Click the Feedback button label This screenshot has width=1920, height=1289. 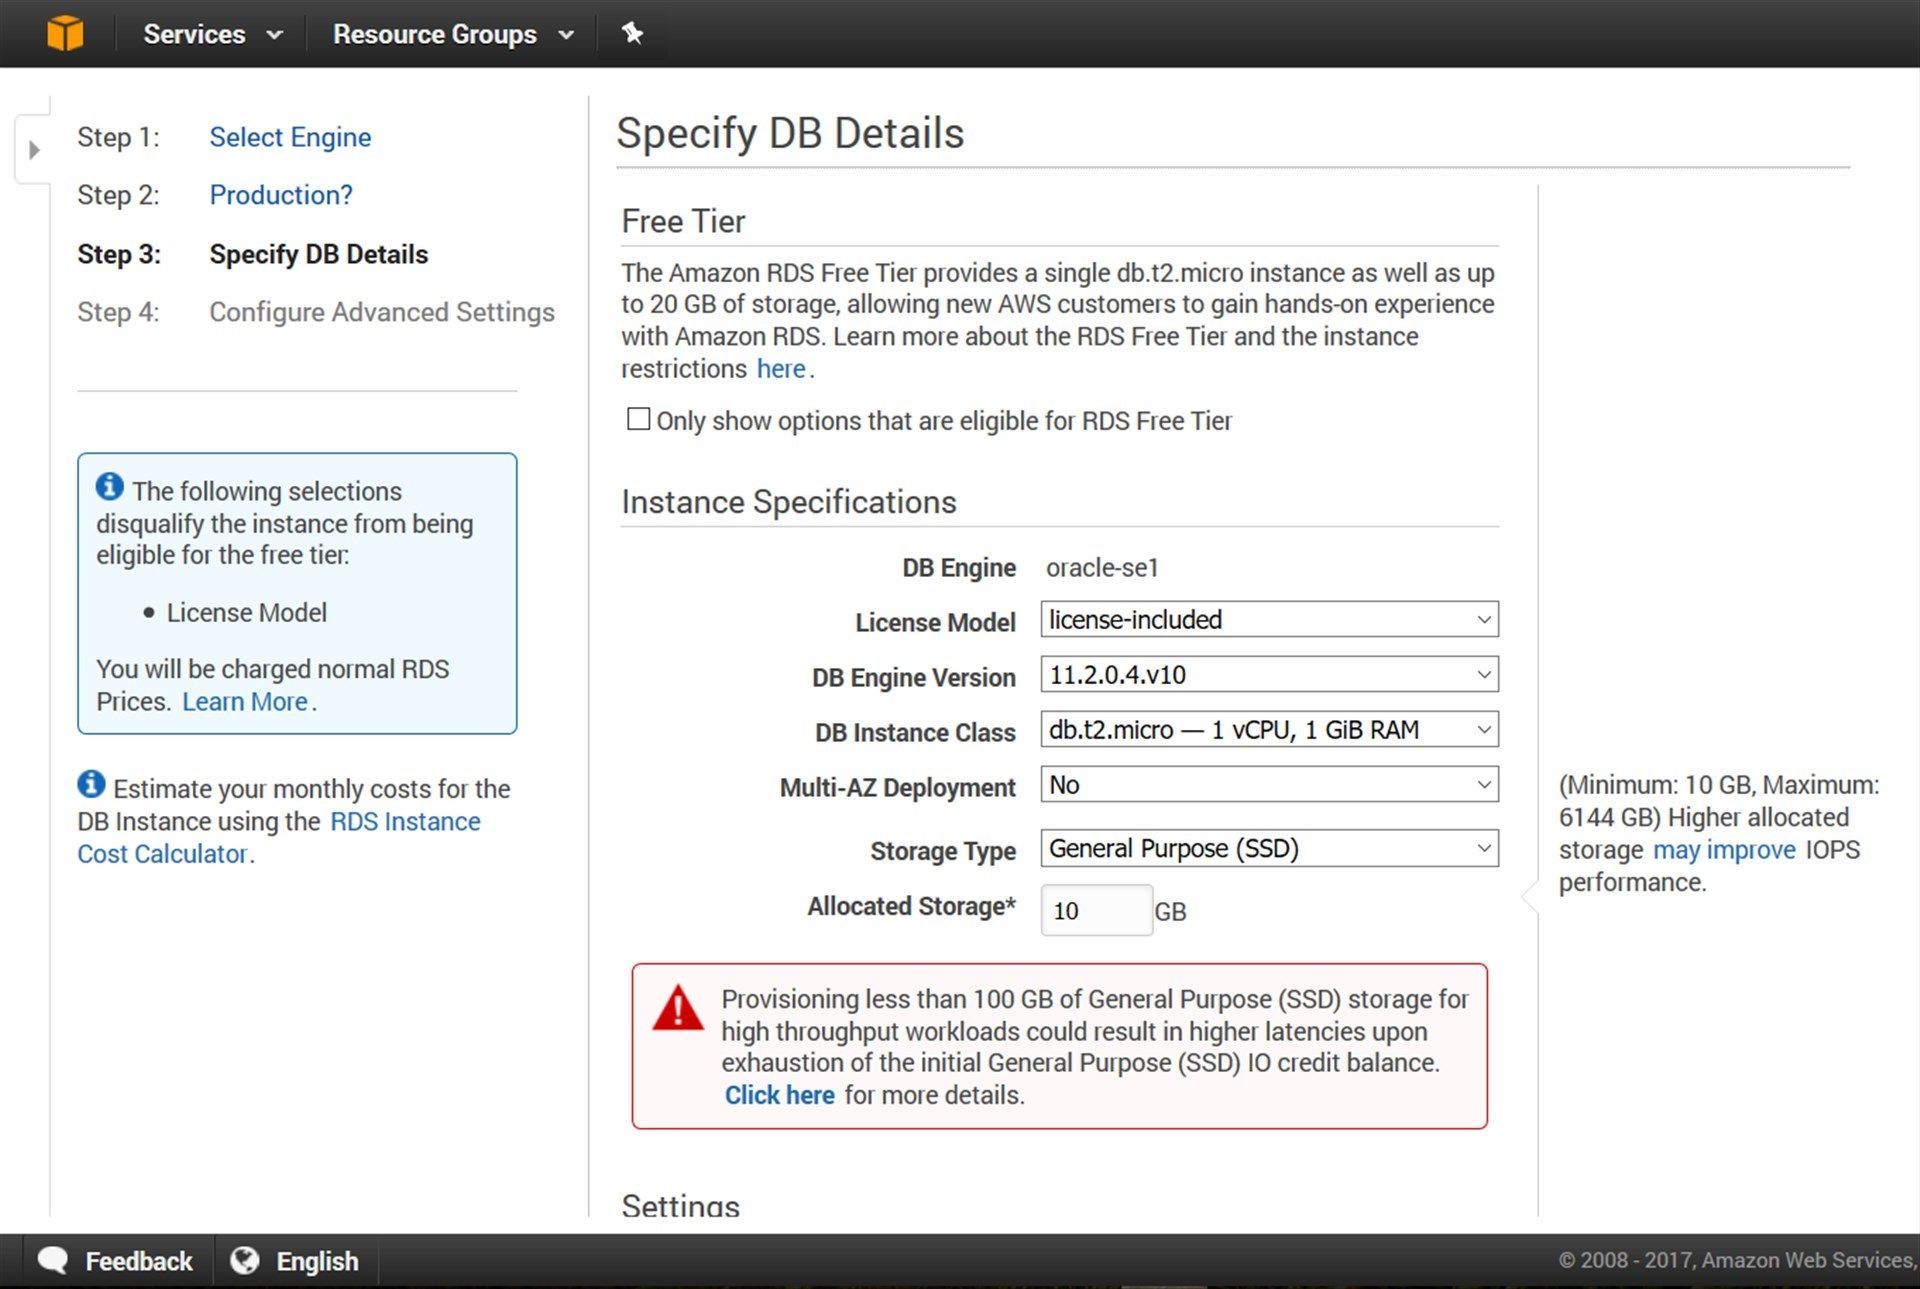(x=139, y=1261)
